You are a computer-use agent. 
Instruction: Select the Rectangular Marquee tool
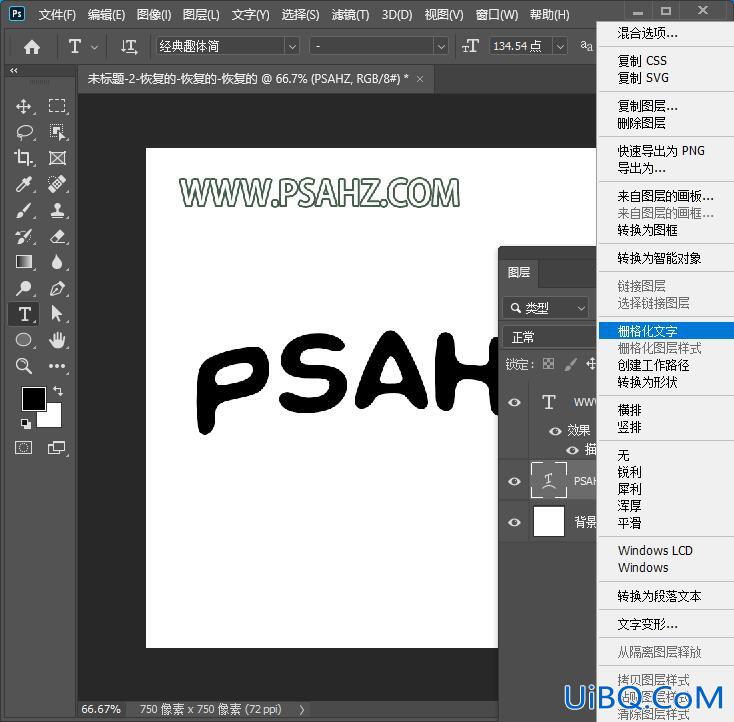tap(57, 106)
